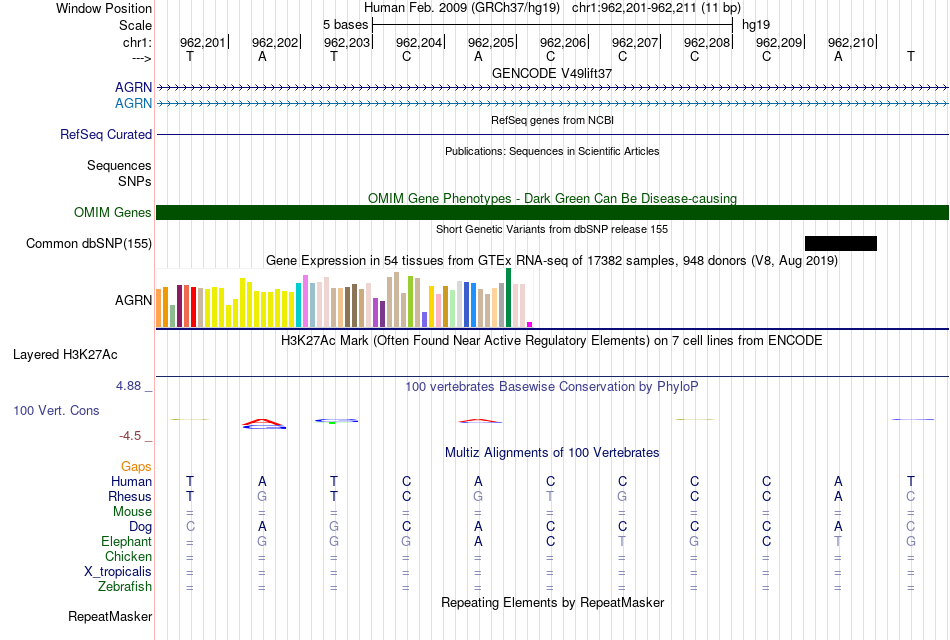Click the dark green OMIM gene bar
This screenshot has width=950, height=640.
pos(552,212)
